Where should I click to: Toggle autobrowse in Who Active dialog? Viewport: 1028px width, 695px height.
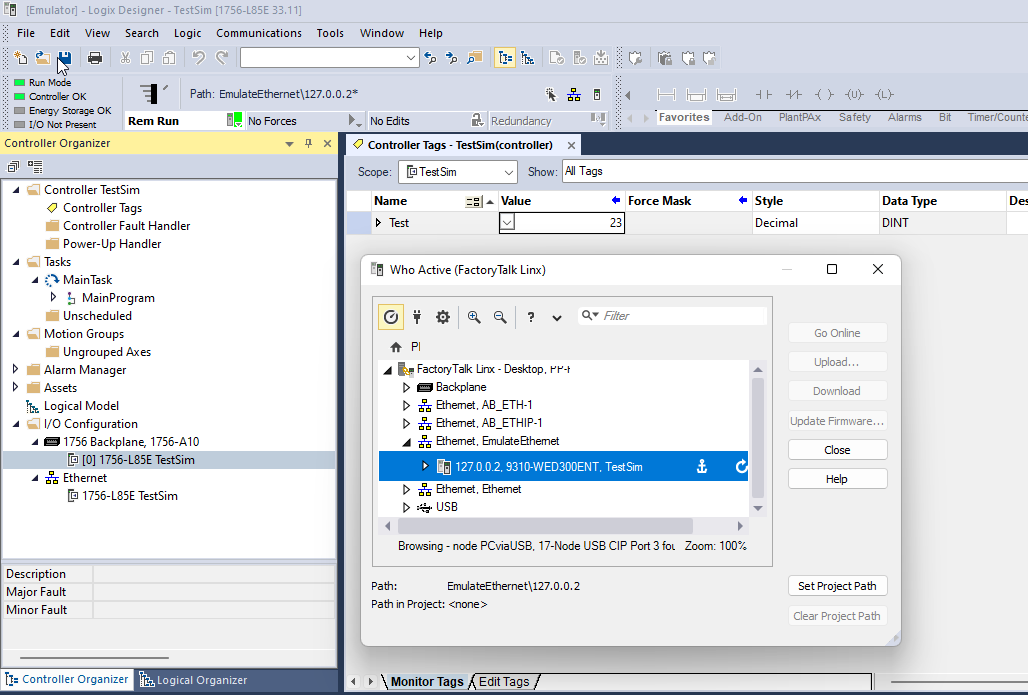pyautogui.click(x=391, y=317)
